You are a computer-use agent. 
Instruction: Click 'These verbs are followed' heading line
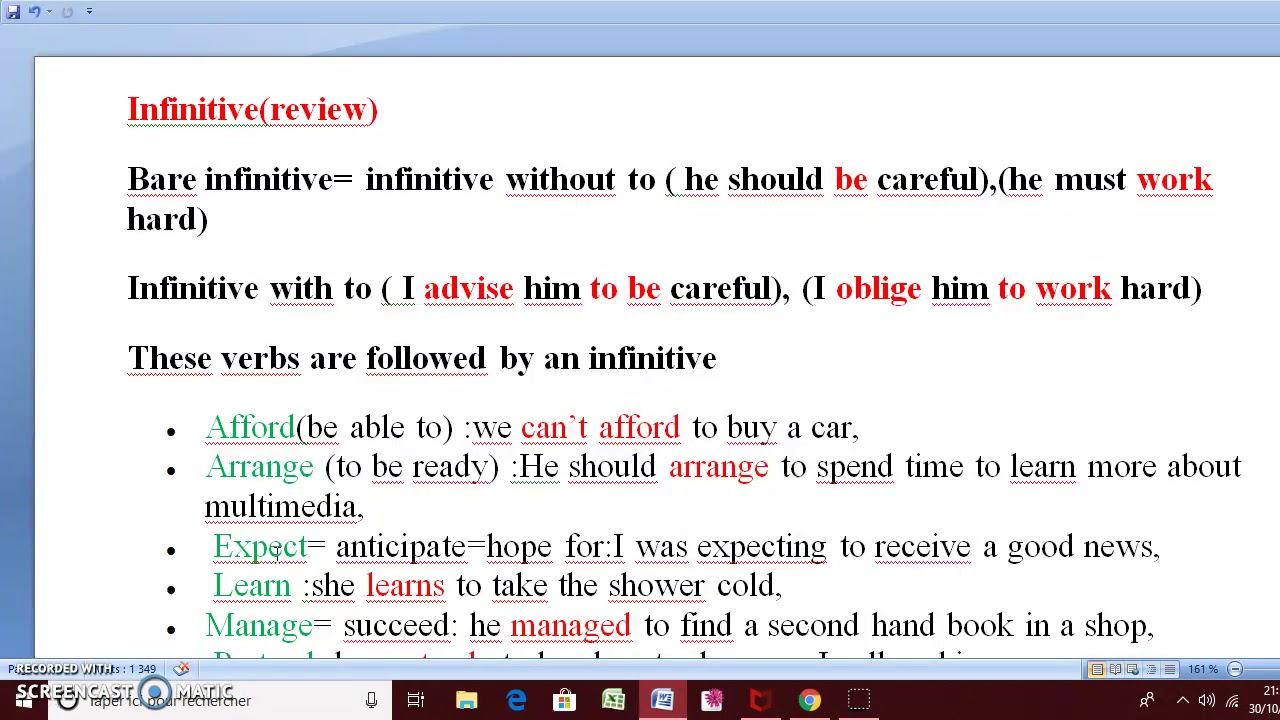pyautogui.click(x=422, y=358)
